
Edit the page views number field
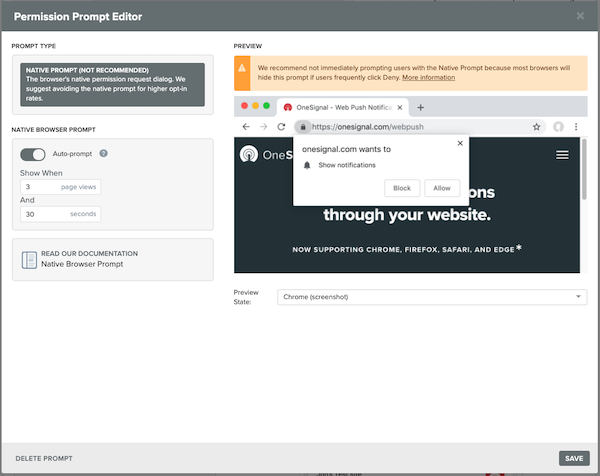coord(60,187)
